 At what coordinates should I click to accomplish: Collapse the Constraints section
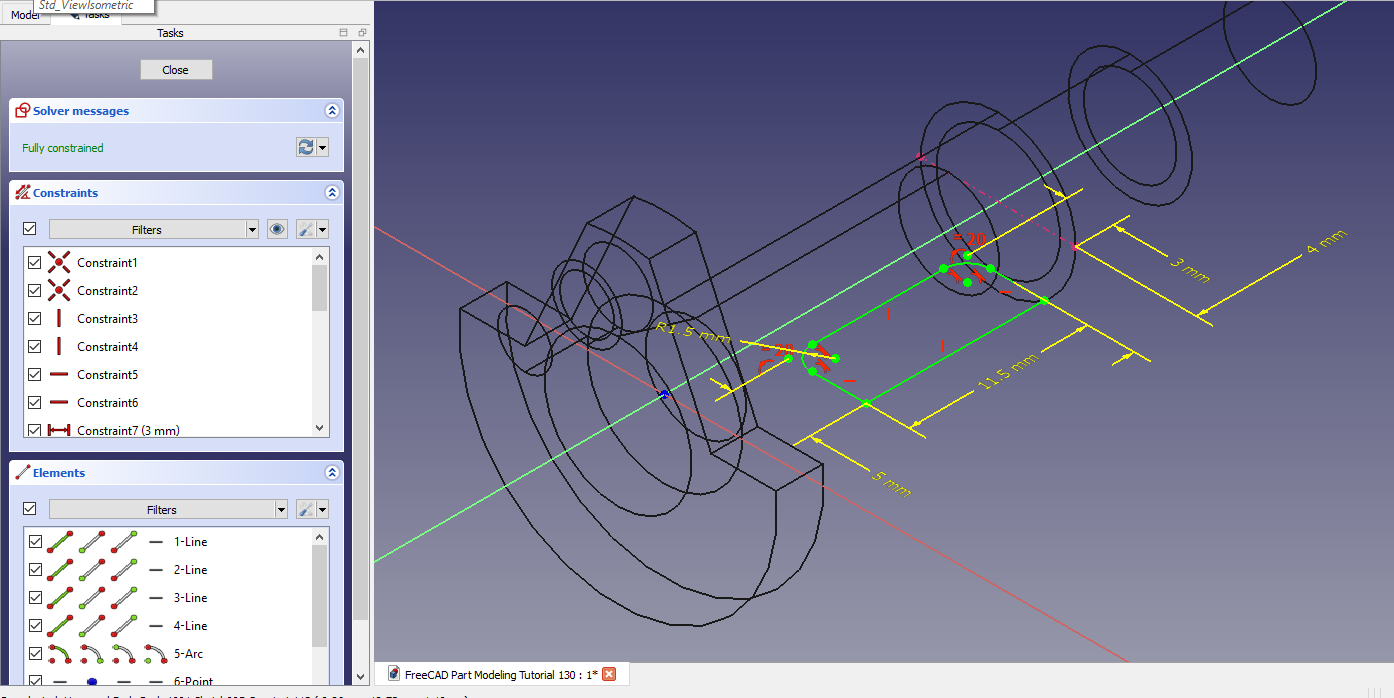pyautogui.click(x=332, y=193)
